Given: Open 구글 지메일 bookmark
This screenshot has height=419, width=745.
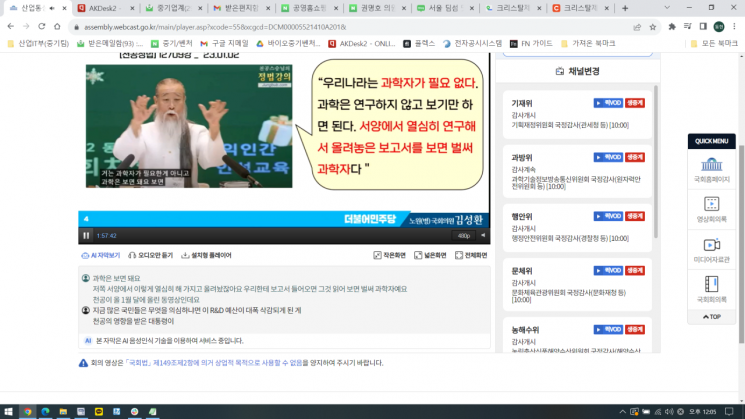Looking at the screenshot, I should click(224, 43).
